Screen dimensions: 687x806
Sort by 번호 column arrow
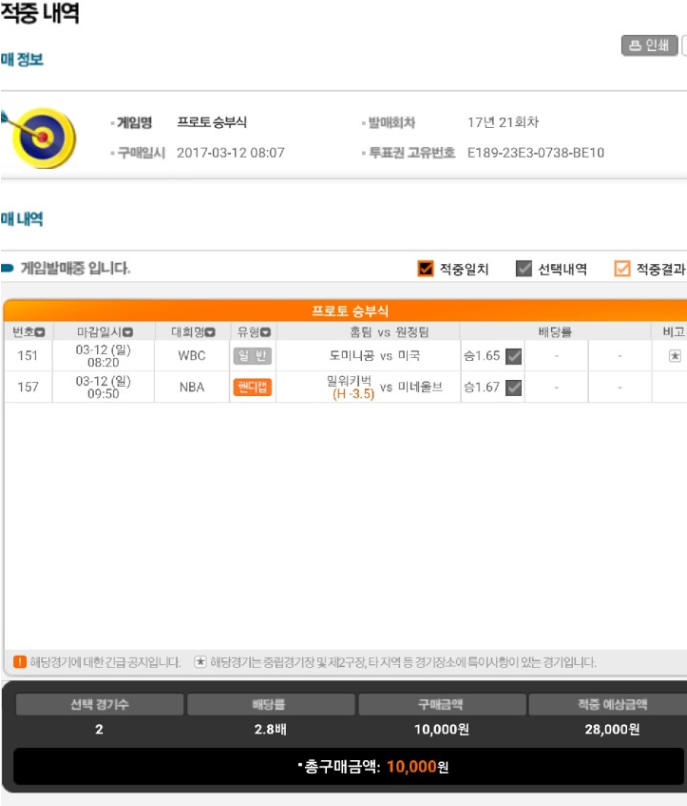click(x=40, y=333)
